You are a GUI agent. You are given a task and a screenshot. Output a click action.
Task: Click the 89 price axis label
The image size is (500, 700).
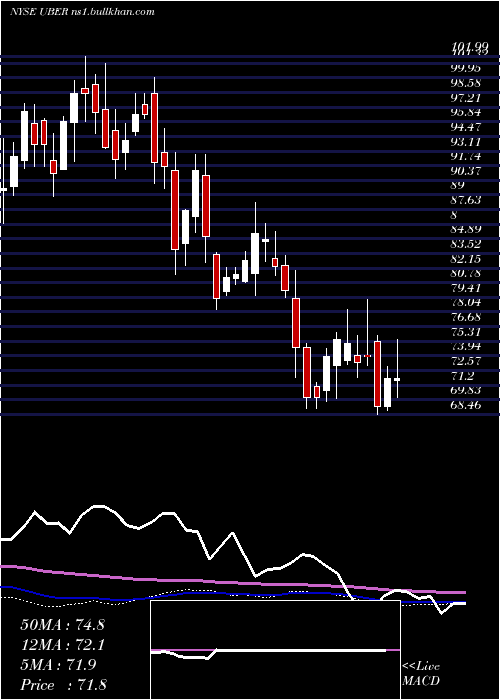point(458,185)
